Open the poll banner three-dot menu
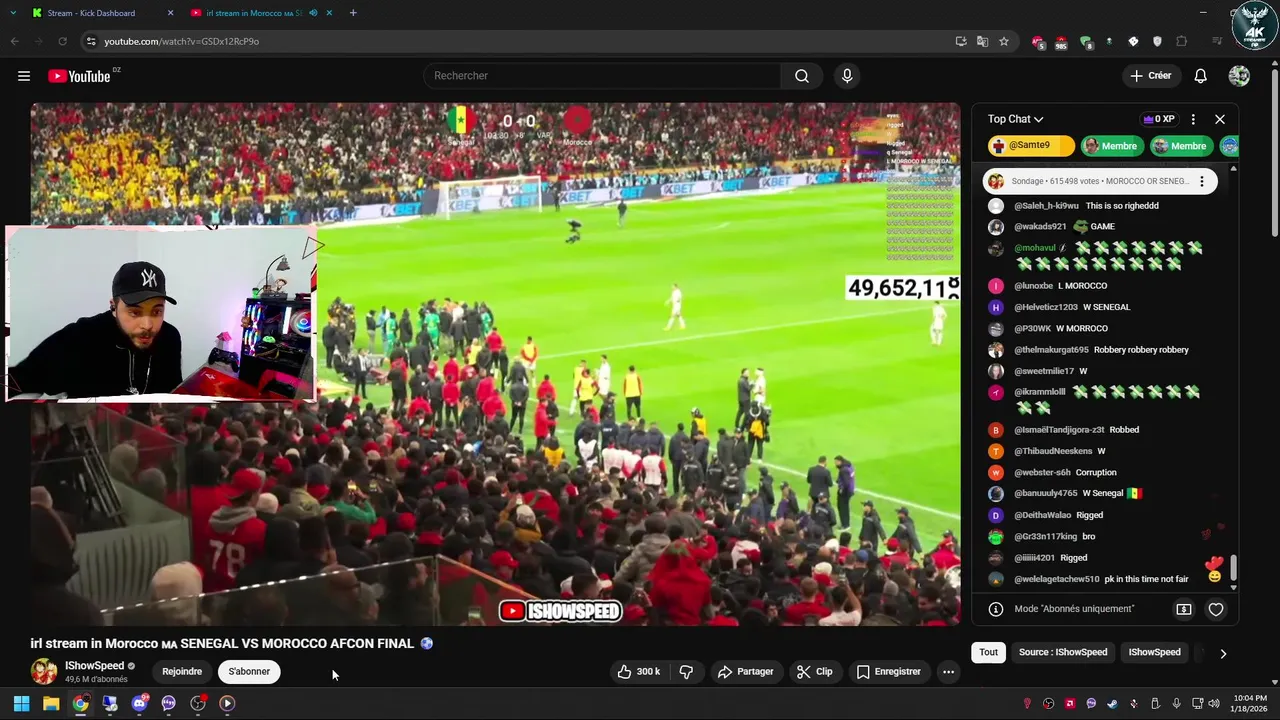The height and width of the screenshot is (720, 1280). click(1202, 181)
